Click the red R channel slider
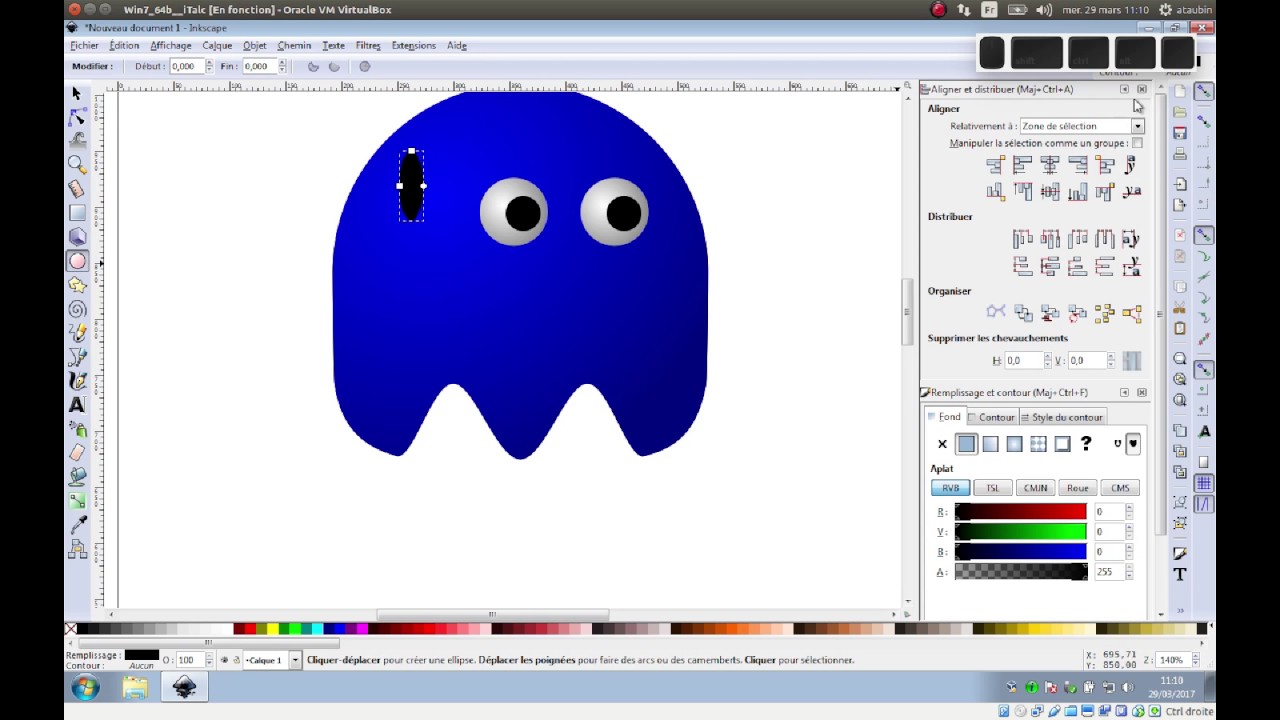This screenshot has height=720, width=1280. point(1020,512)
